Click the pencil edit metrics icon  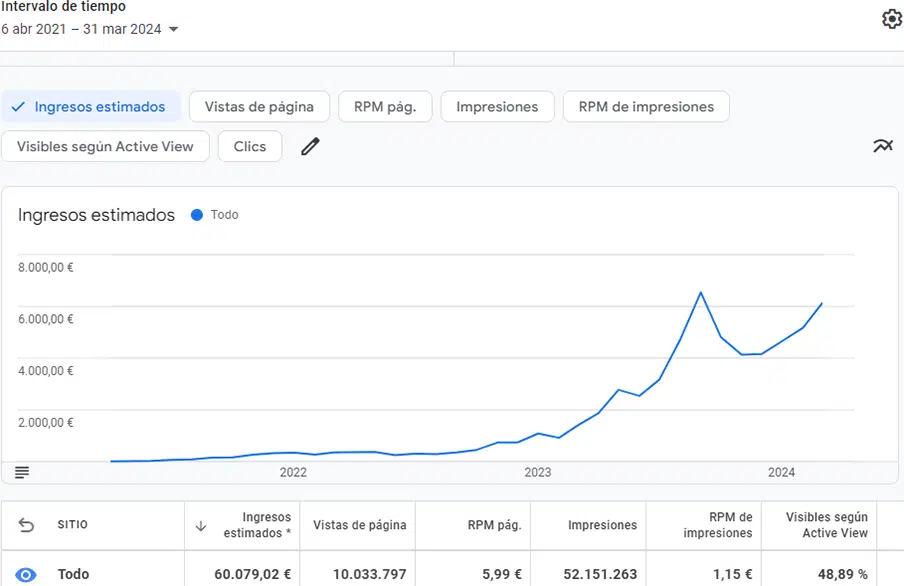(x=310, y=146)
